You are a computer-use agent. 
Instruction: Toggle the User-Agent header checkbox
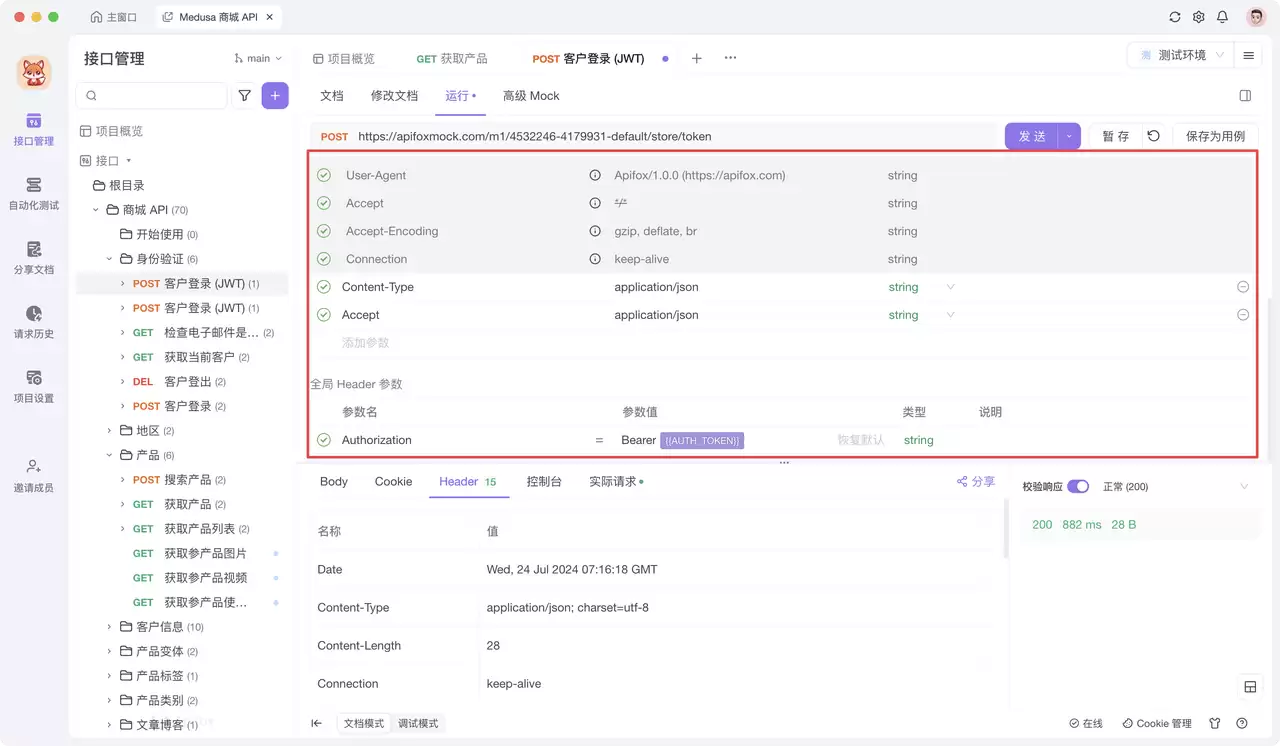point(324,175)
